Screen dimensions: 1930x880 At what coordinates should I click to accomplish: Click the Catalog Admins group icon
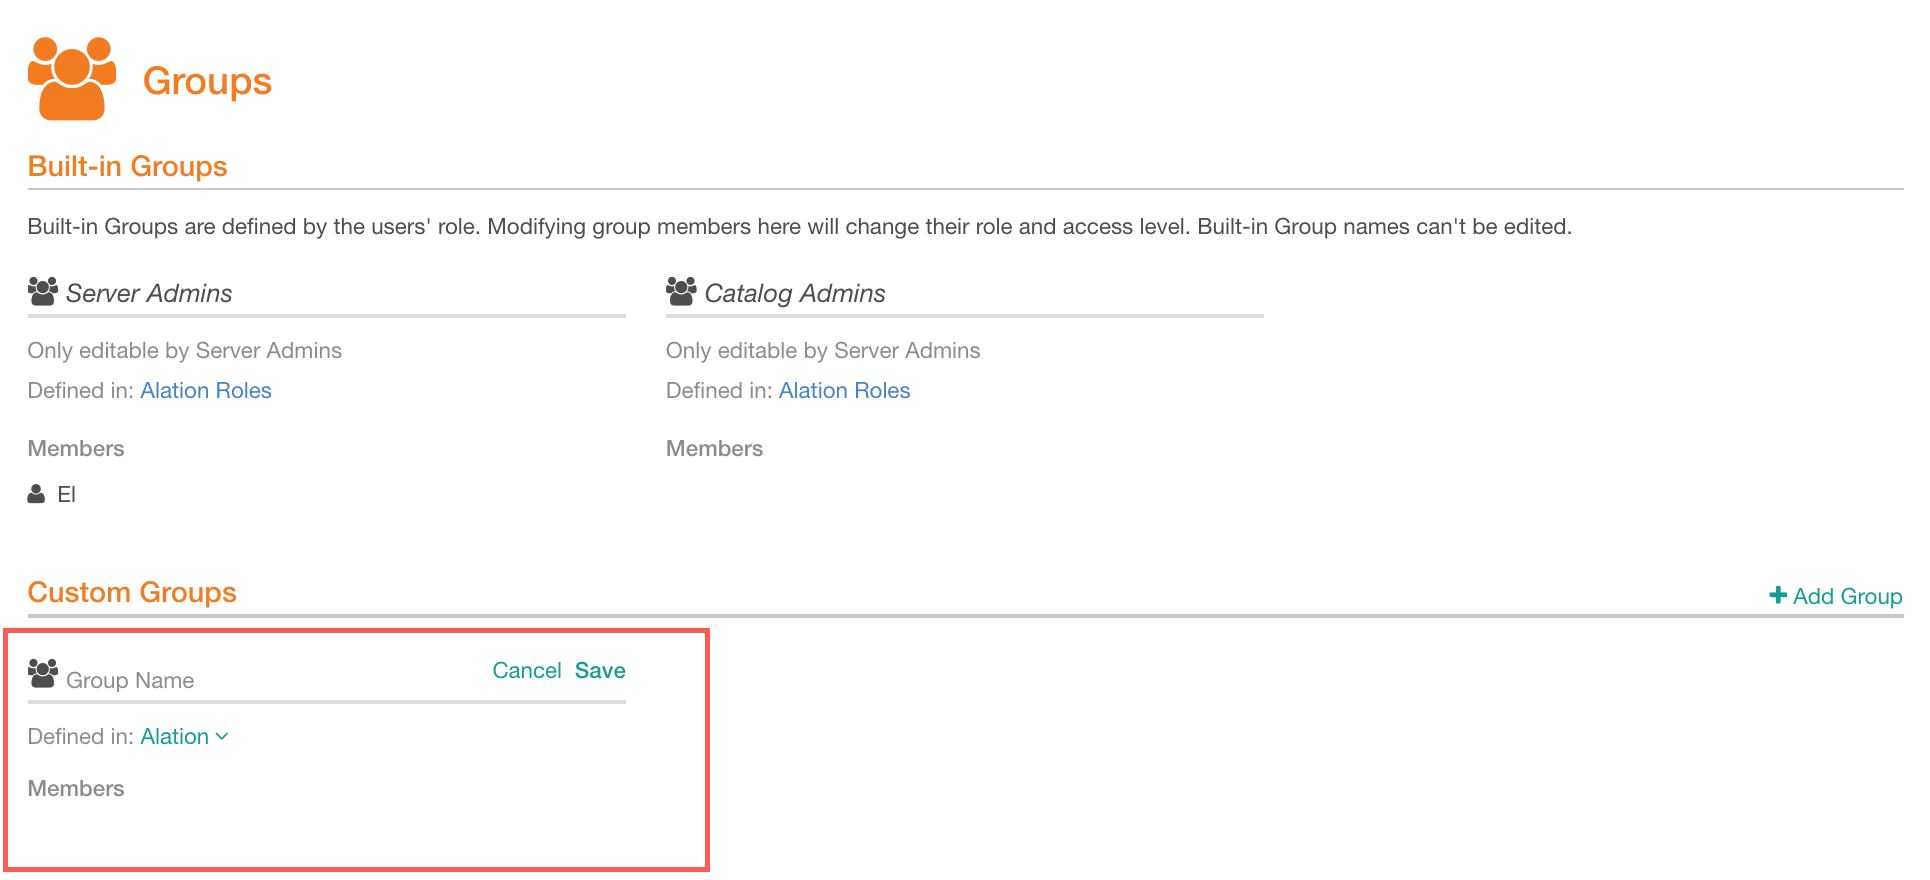681,291
